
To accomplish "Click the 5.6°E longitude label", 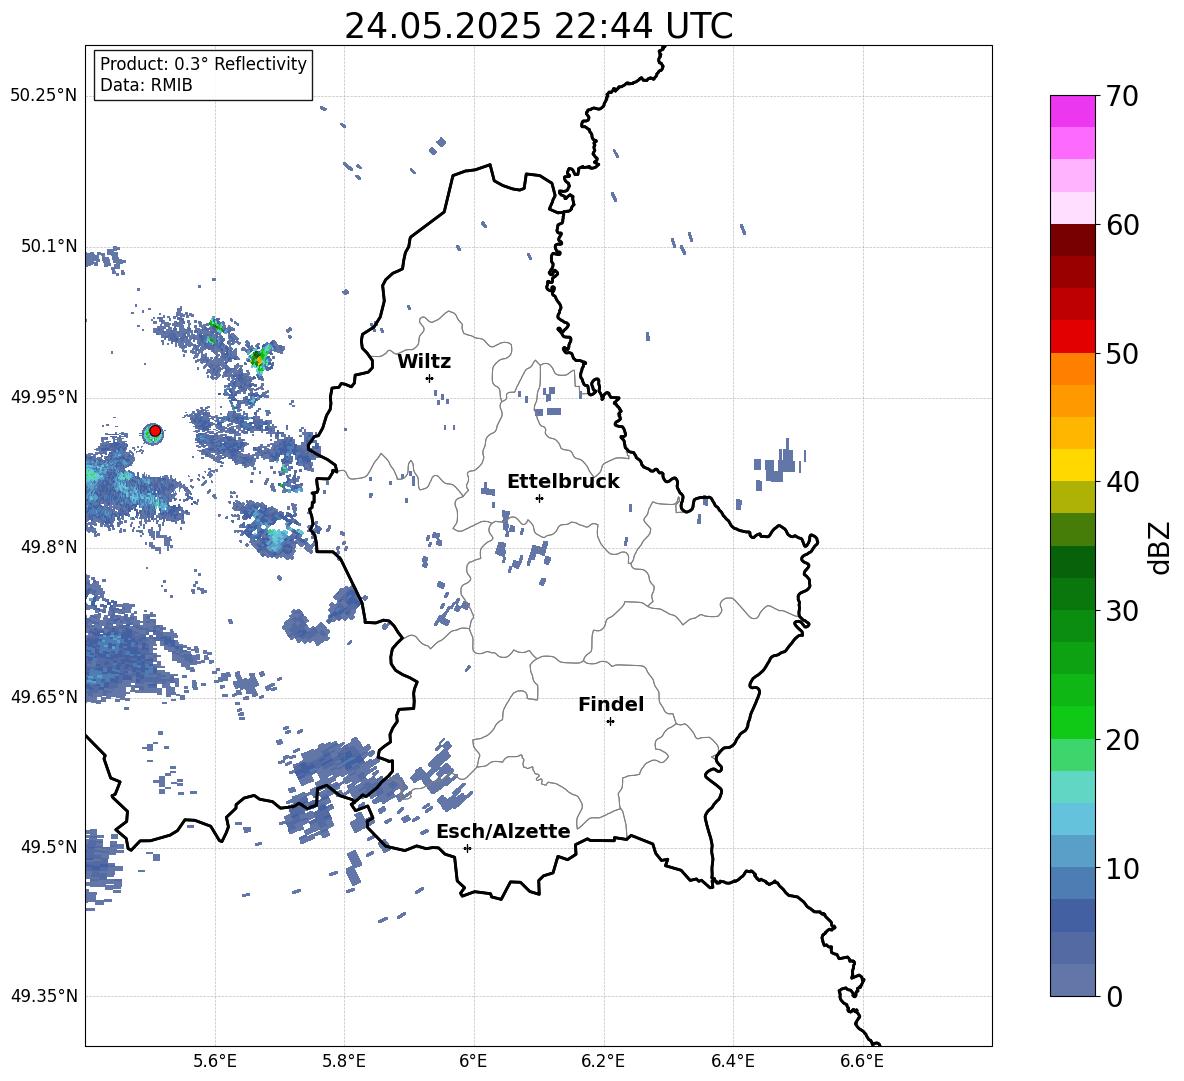I will pos(215,1061).
